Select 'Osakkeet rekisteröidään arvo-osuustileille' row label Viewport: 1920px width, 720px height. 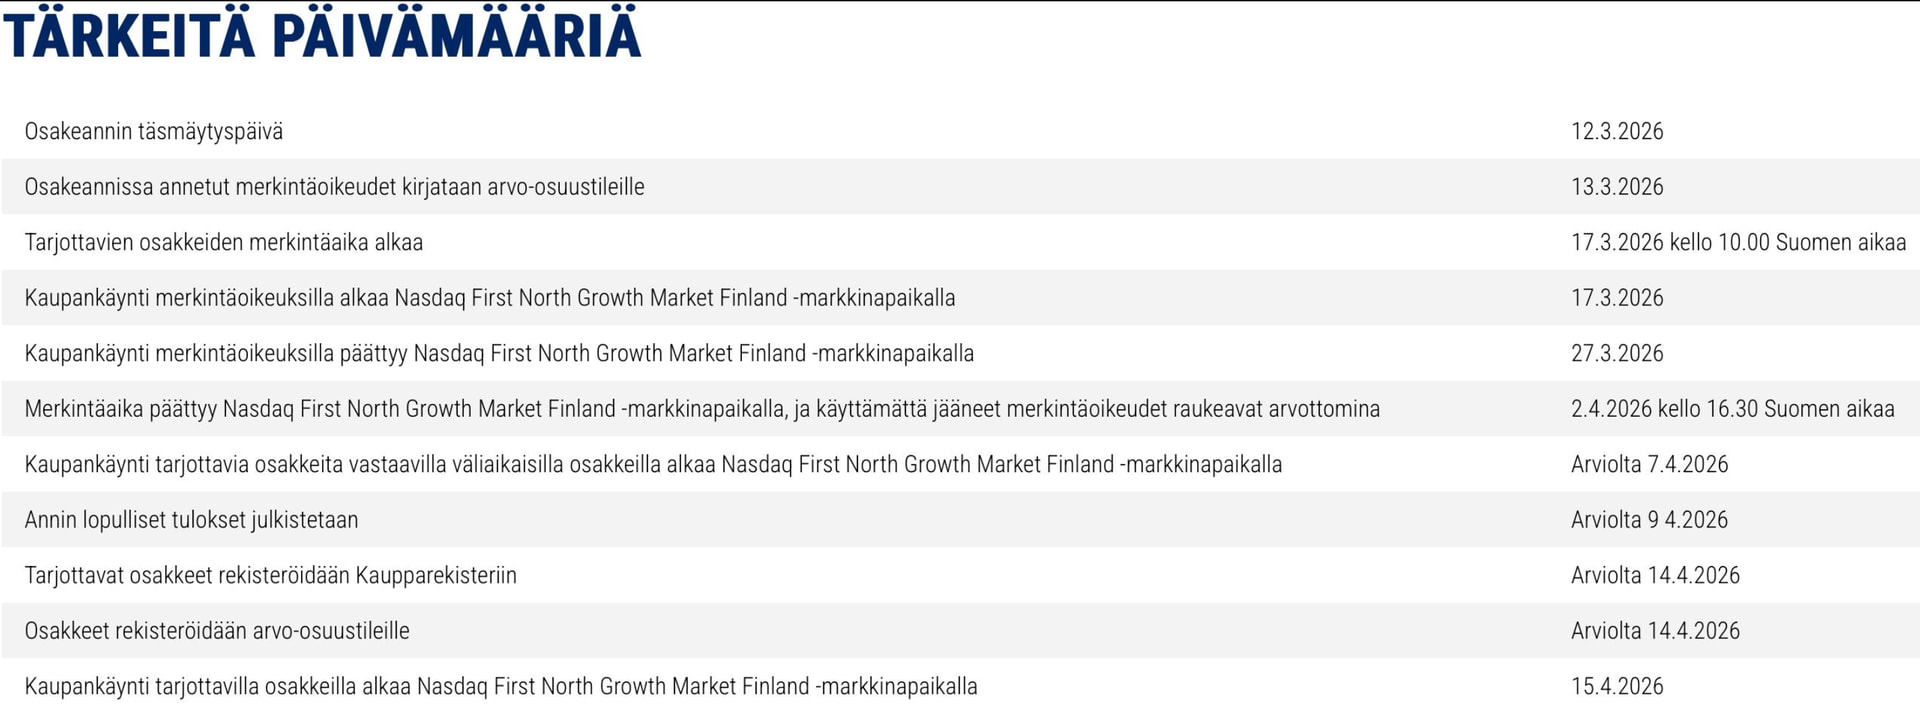(217, 631)
